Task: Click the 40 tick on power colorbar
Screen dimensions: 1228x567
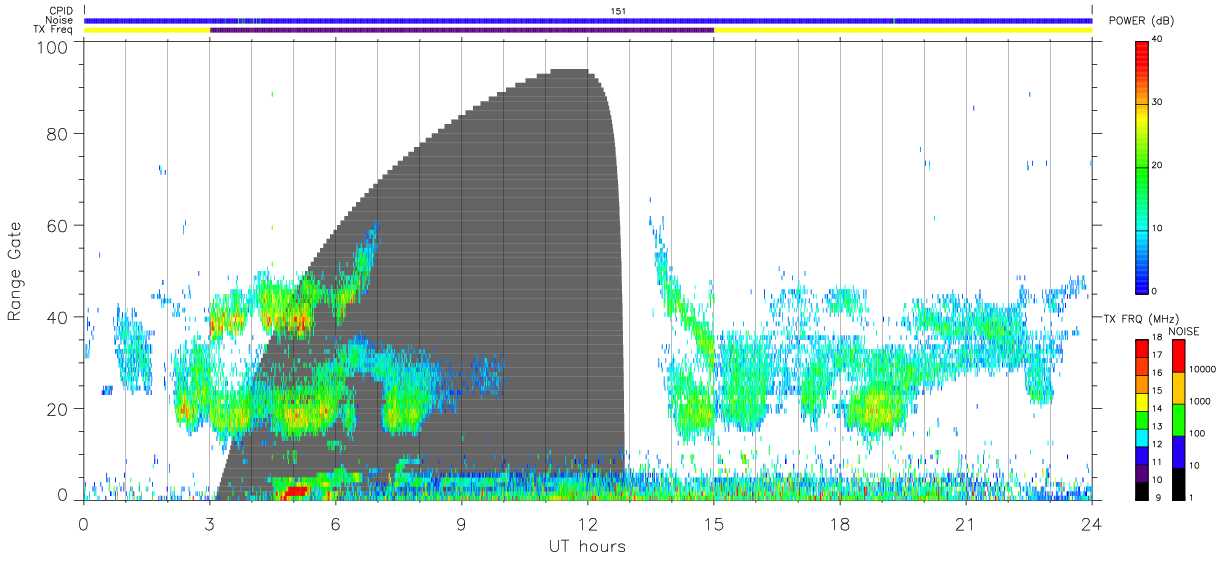Action: (x=1158, y=40)
